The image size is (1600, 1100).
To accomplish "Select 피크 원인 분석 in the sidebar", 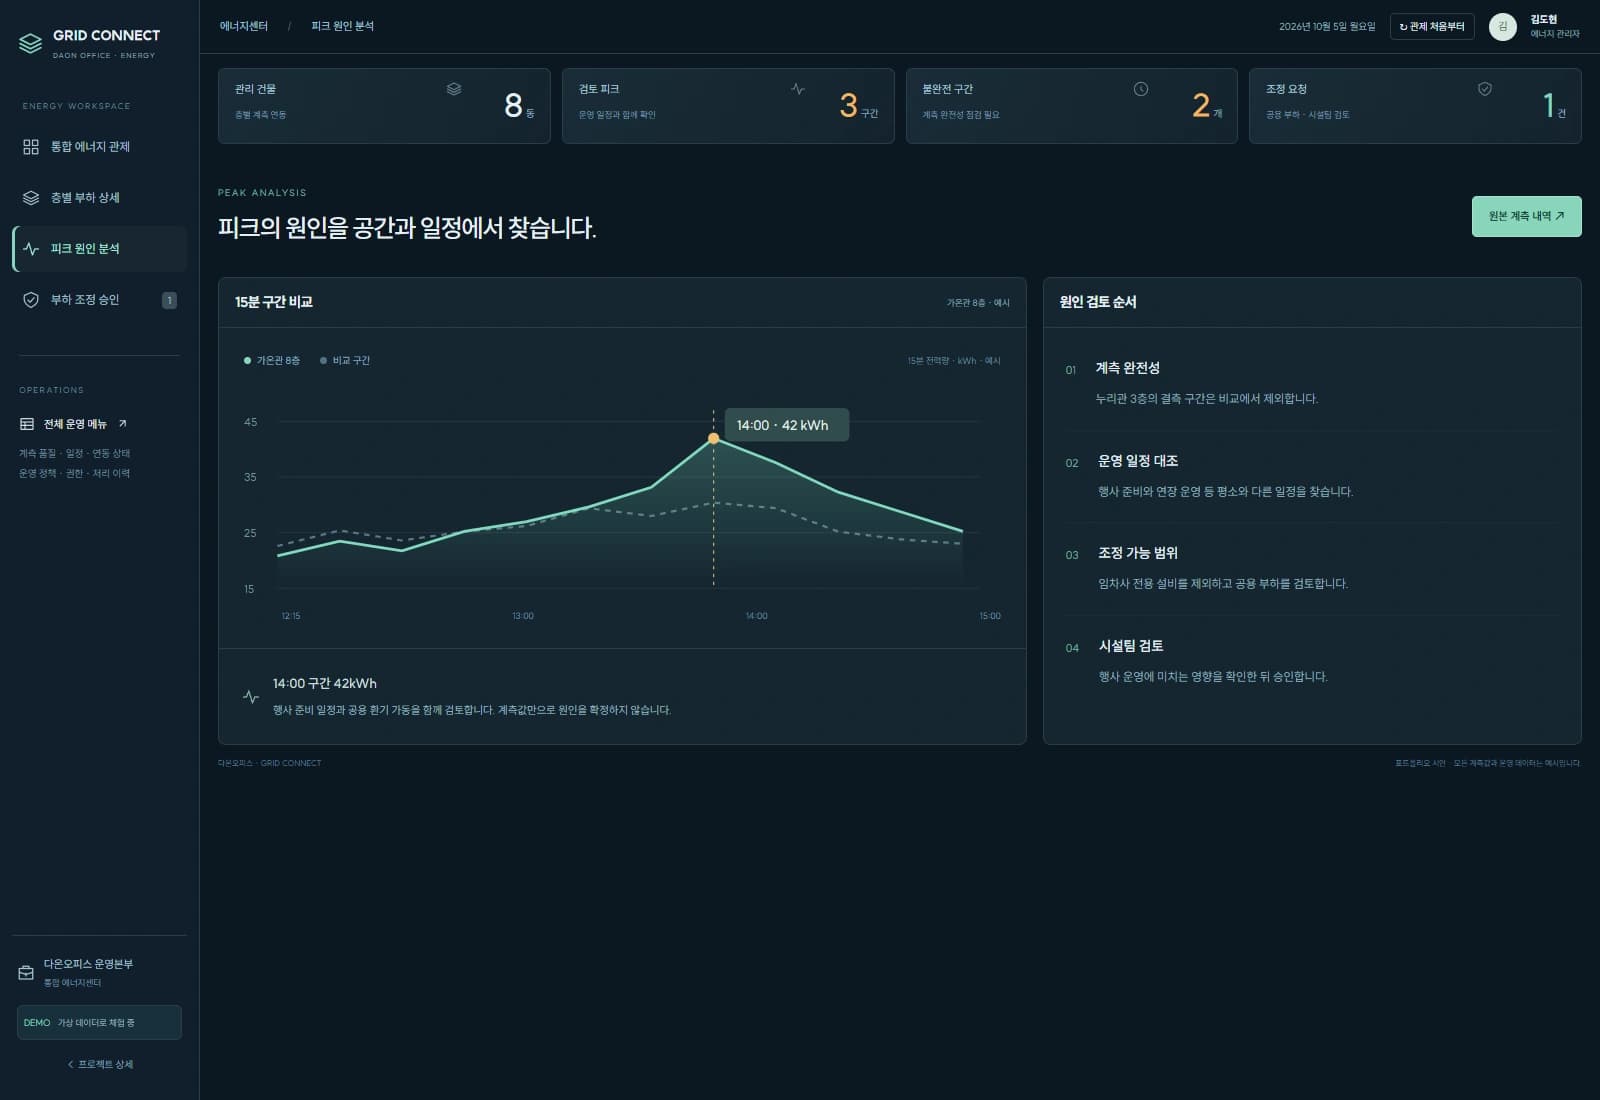I will [x=99, y=249].
